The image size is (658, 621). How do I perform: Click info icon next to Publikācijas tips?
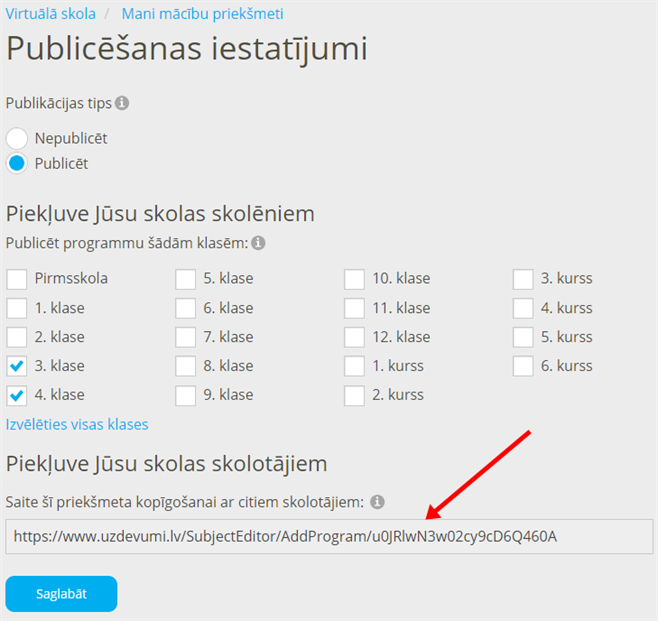click(122, 103)
